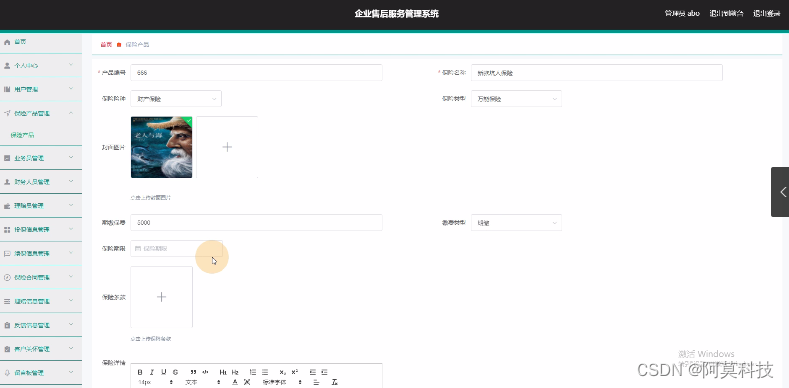Open the background color picker in editor
This screenshot has height=388, width=789.
(247, 382)
